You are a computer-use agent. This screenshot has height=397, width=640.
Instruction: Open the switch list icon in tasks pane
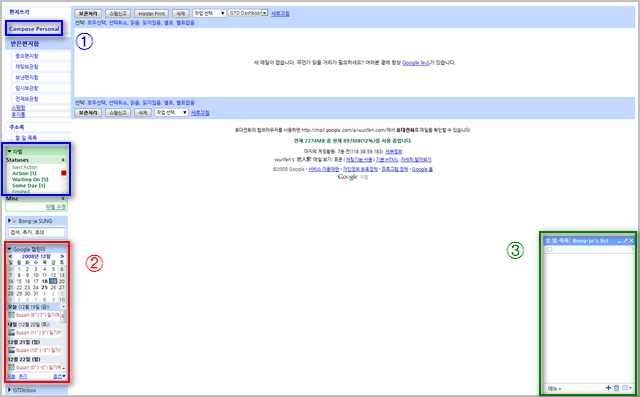627,388
